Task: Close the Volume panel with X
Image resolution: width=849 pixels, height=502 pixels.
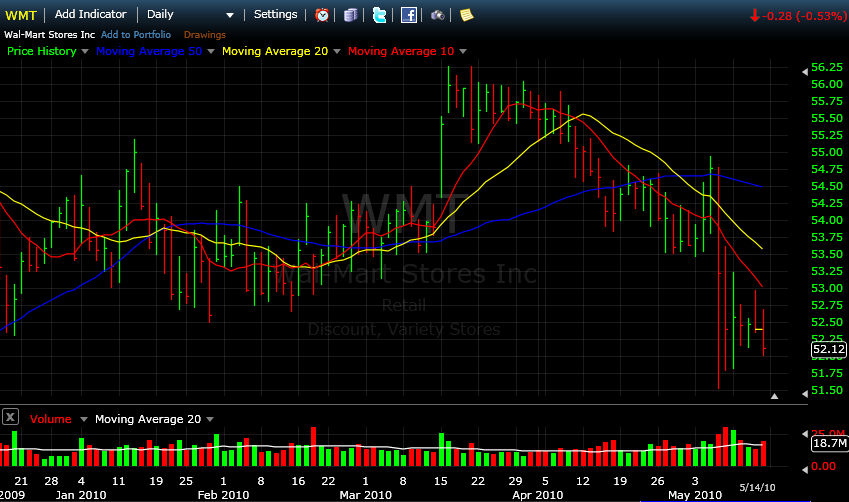Action: pyautogui.click(x=10, y=417)
